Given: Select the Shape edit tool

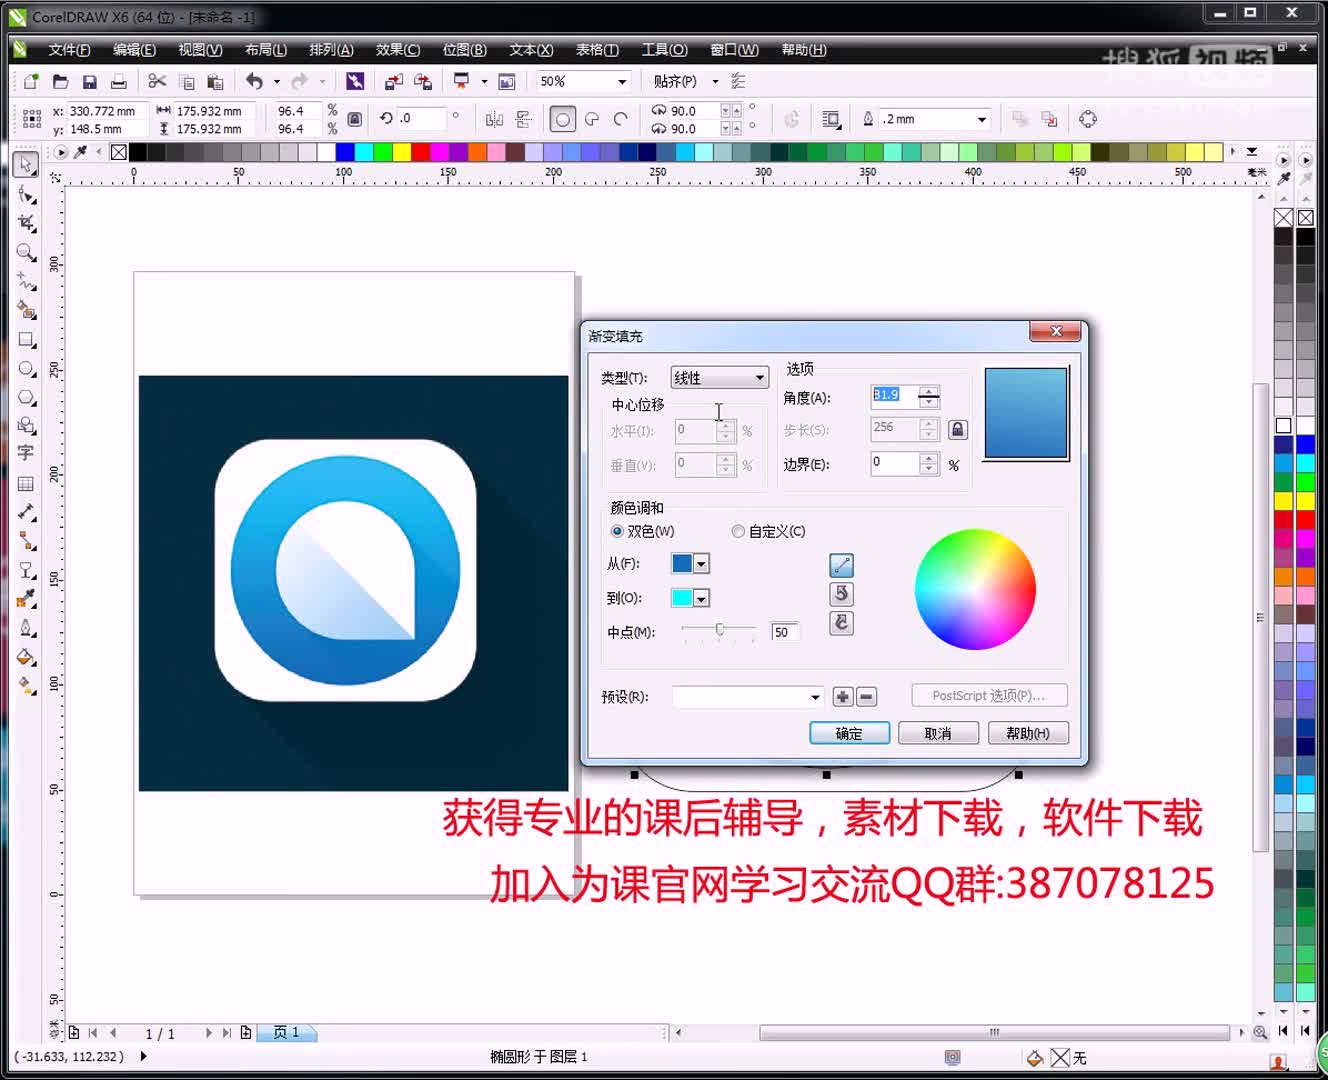Looking at the screenshot, I should tap(26, 194).
